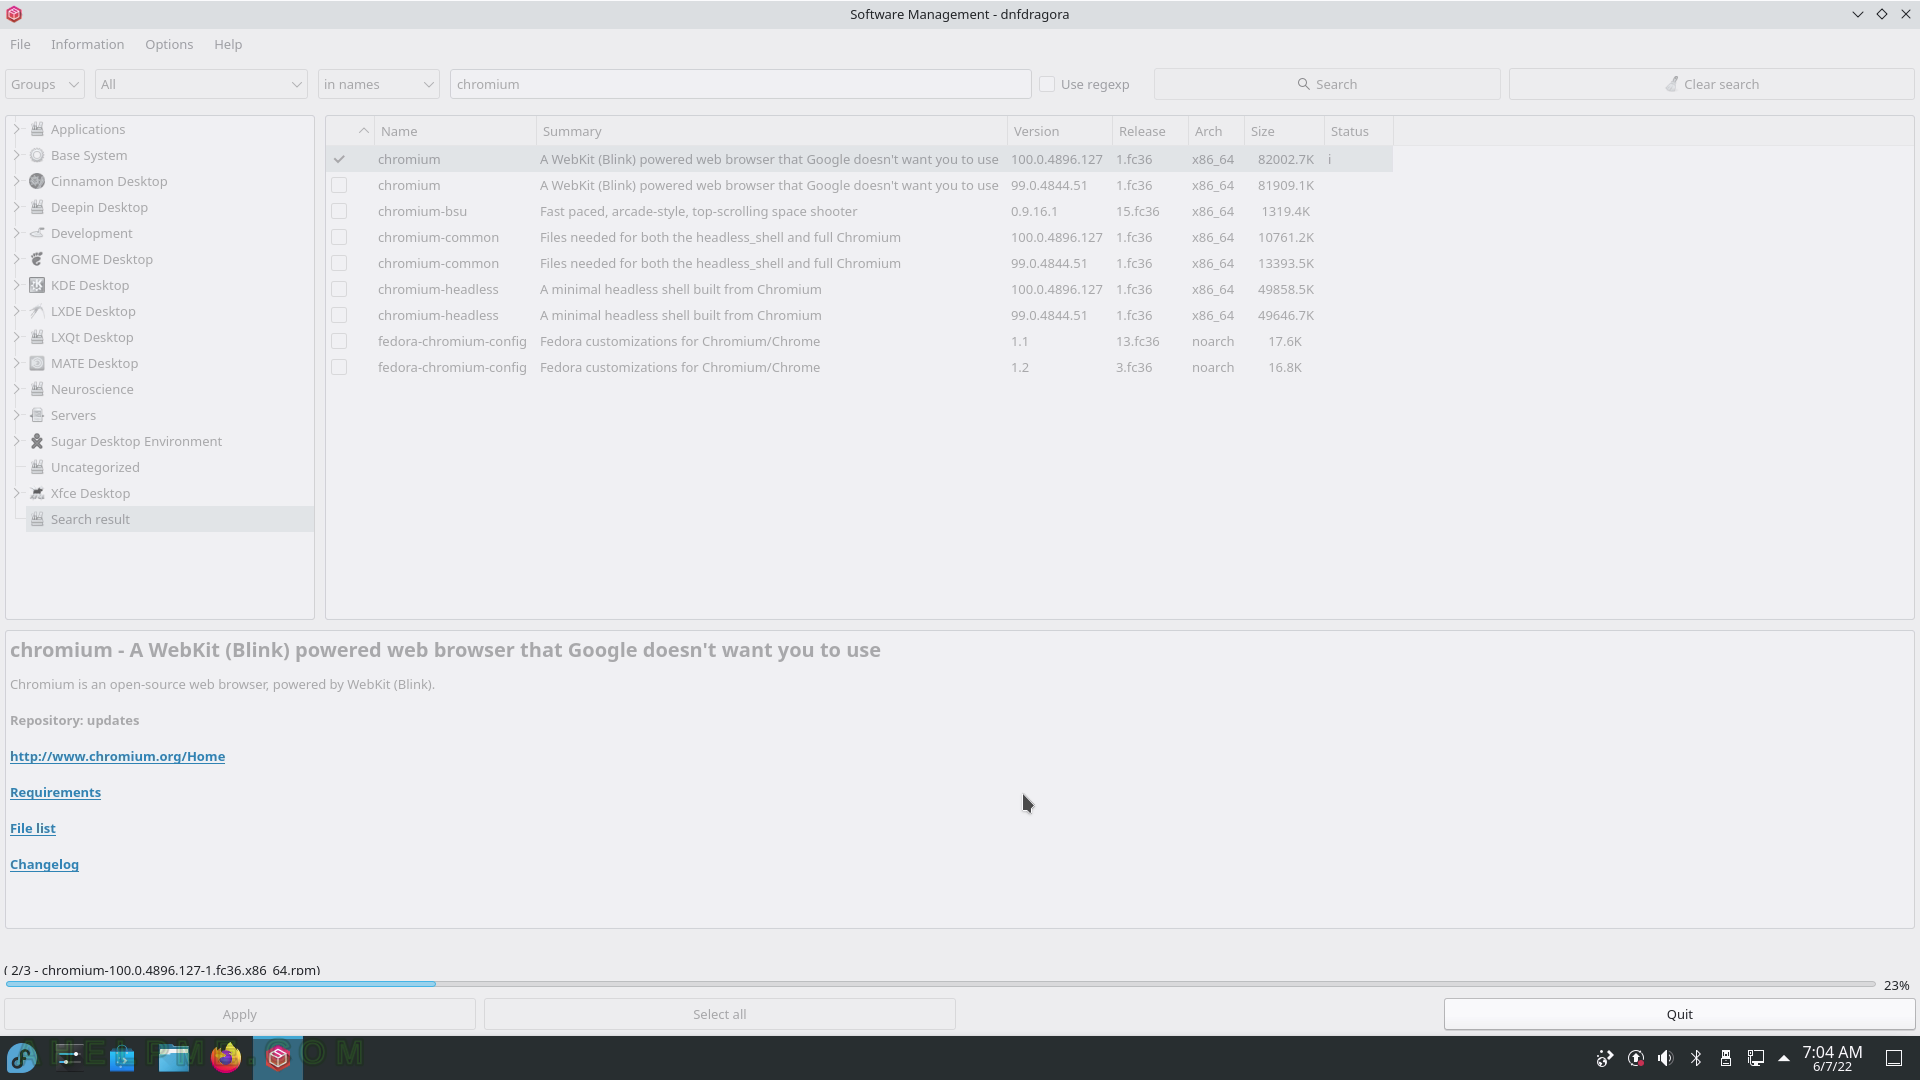Sort the package list by Size column
This screenshot has width=1920, height=1080.
tap(1284, 131)
